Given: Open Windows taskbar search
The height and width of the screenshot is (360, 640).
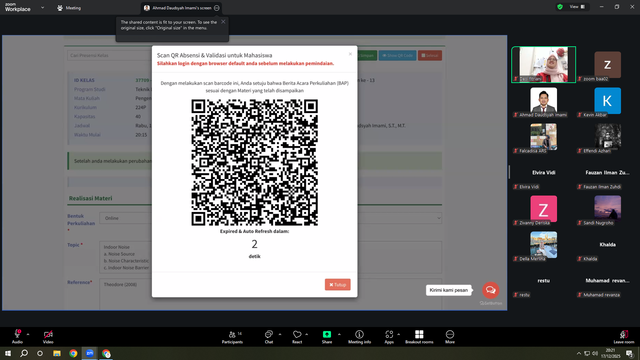Looking at the screenshot, I should pyautogui.click(x=24, y=353).
